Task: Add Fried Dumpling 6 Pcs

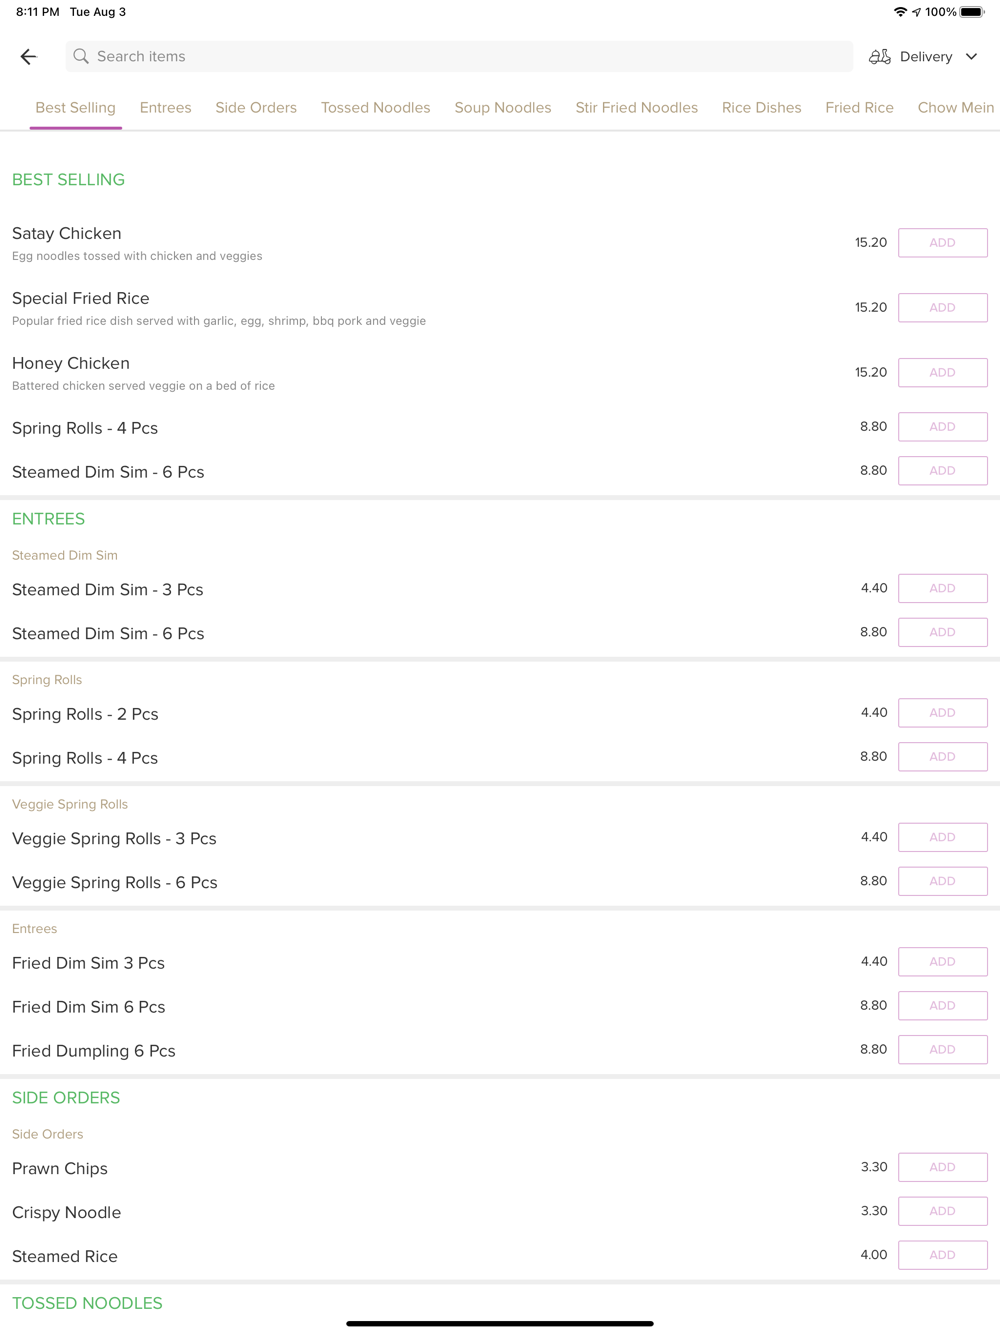Action: tap(942, 1050)
